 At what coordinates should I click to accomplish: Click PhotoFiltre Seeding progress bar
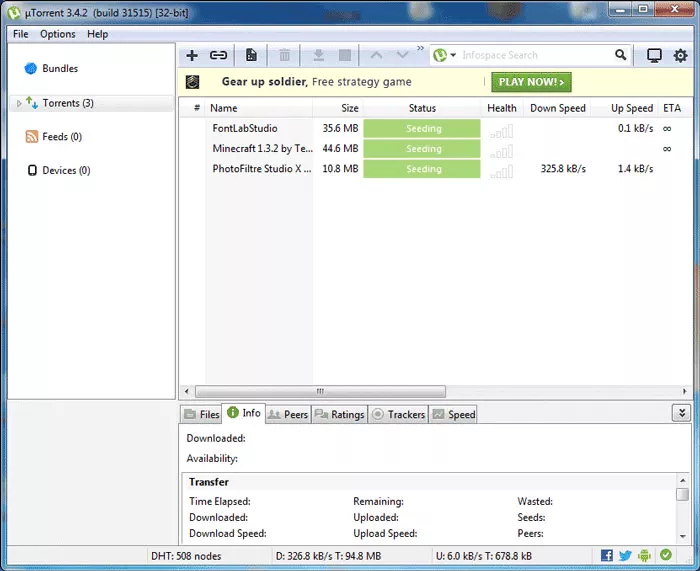(x=422, y=169)
